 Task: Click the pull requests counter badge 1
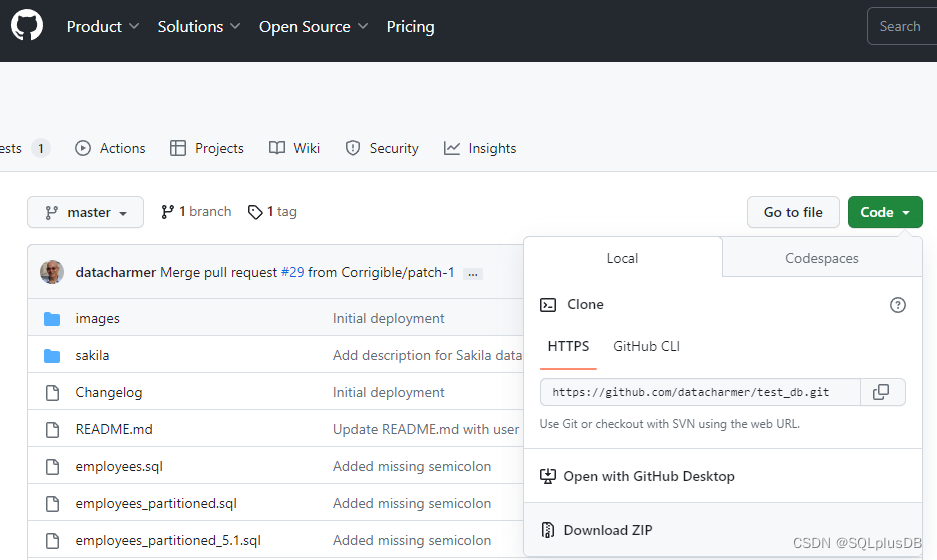pyautogui.click(x=41, y=148)
